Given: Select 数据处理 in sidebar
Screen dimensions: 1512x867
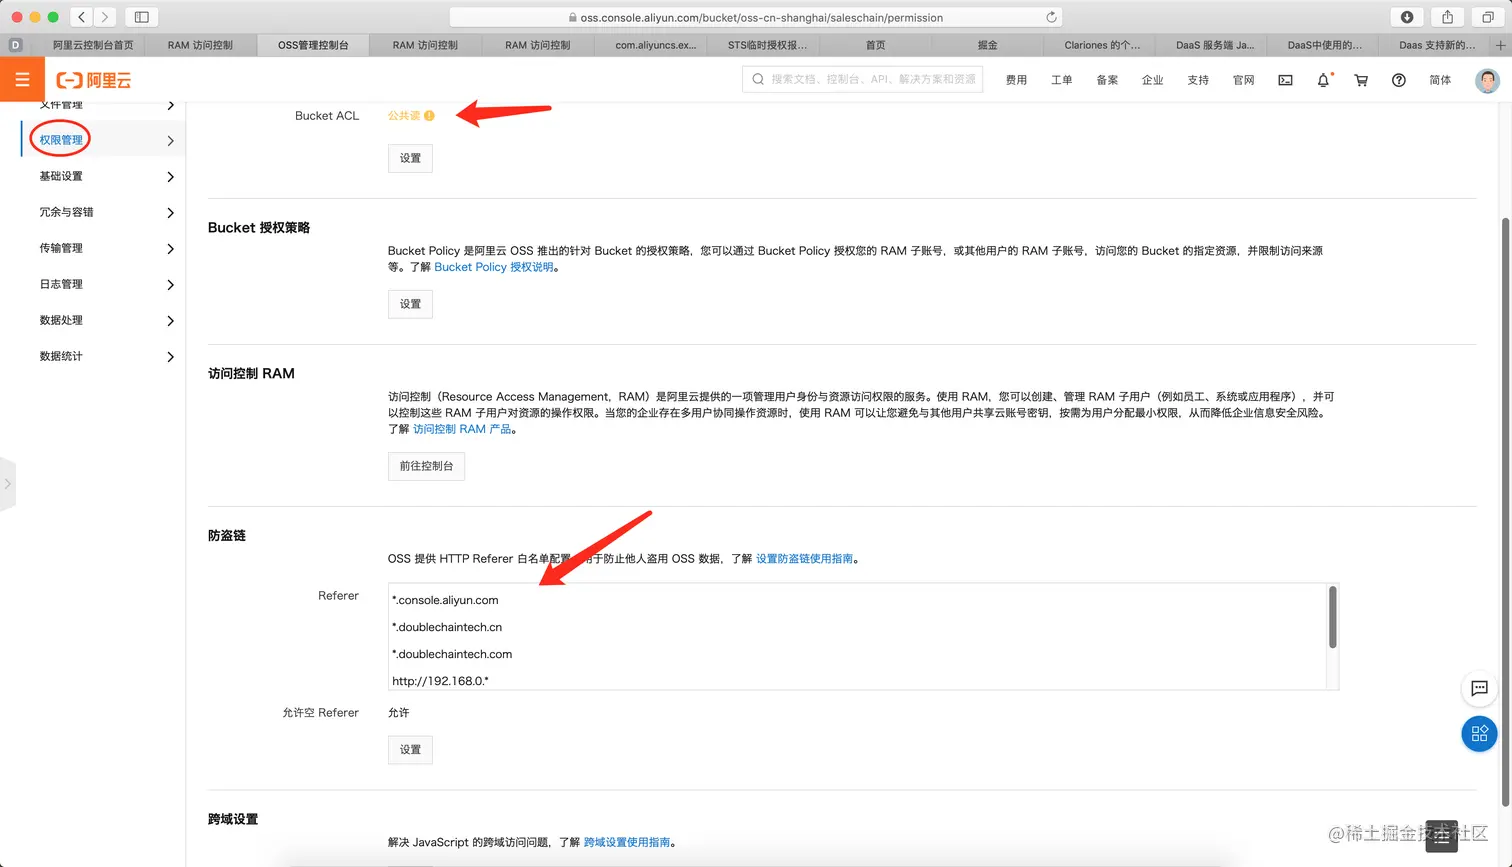Looking at the screenshot, I should [x=61, y=320].
